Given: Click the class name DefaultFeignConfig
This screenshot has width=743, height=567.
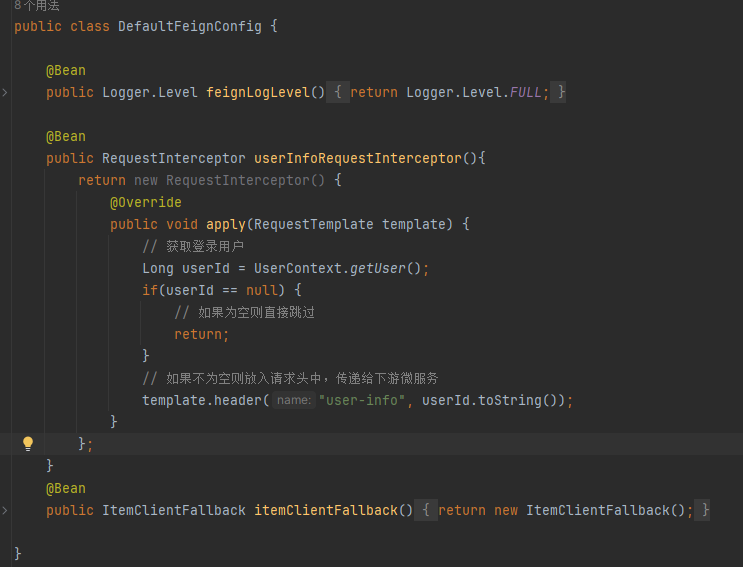Looking at the screenshot, I should tap(190, 27).
